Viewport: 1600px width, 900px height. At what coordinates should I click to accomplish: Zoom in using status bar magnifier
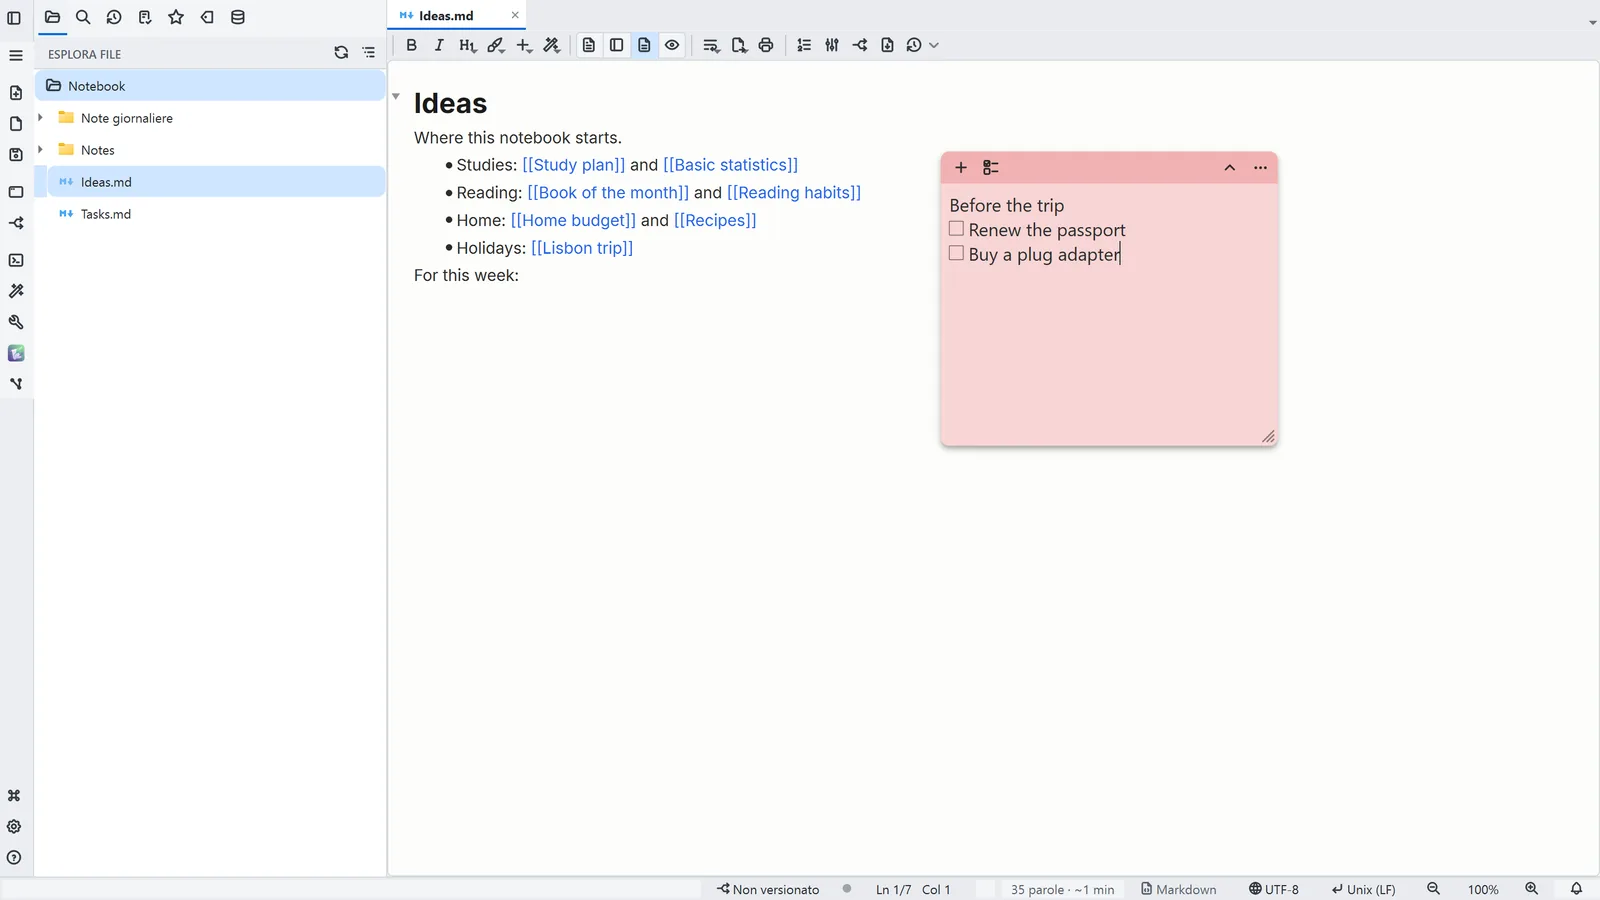(1531, 889)
